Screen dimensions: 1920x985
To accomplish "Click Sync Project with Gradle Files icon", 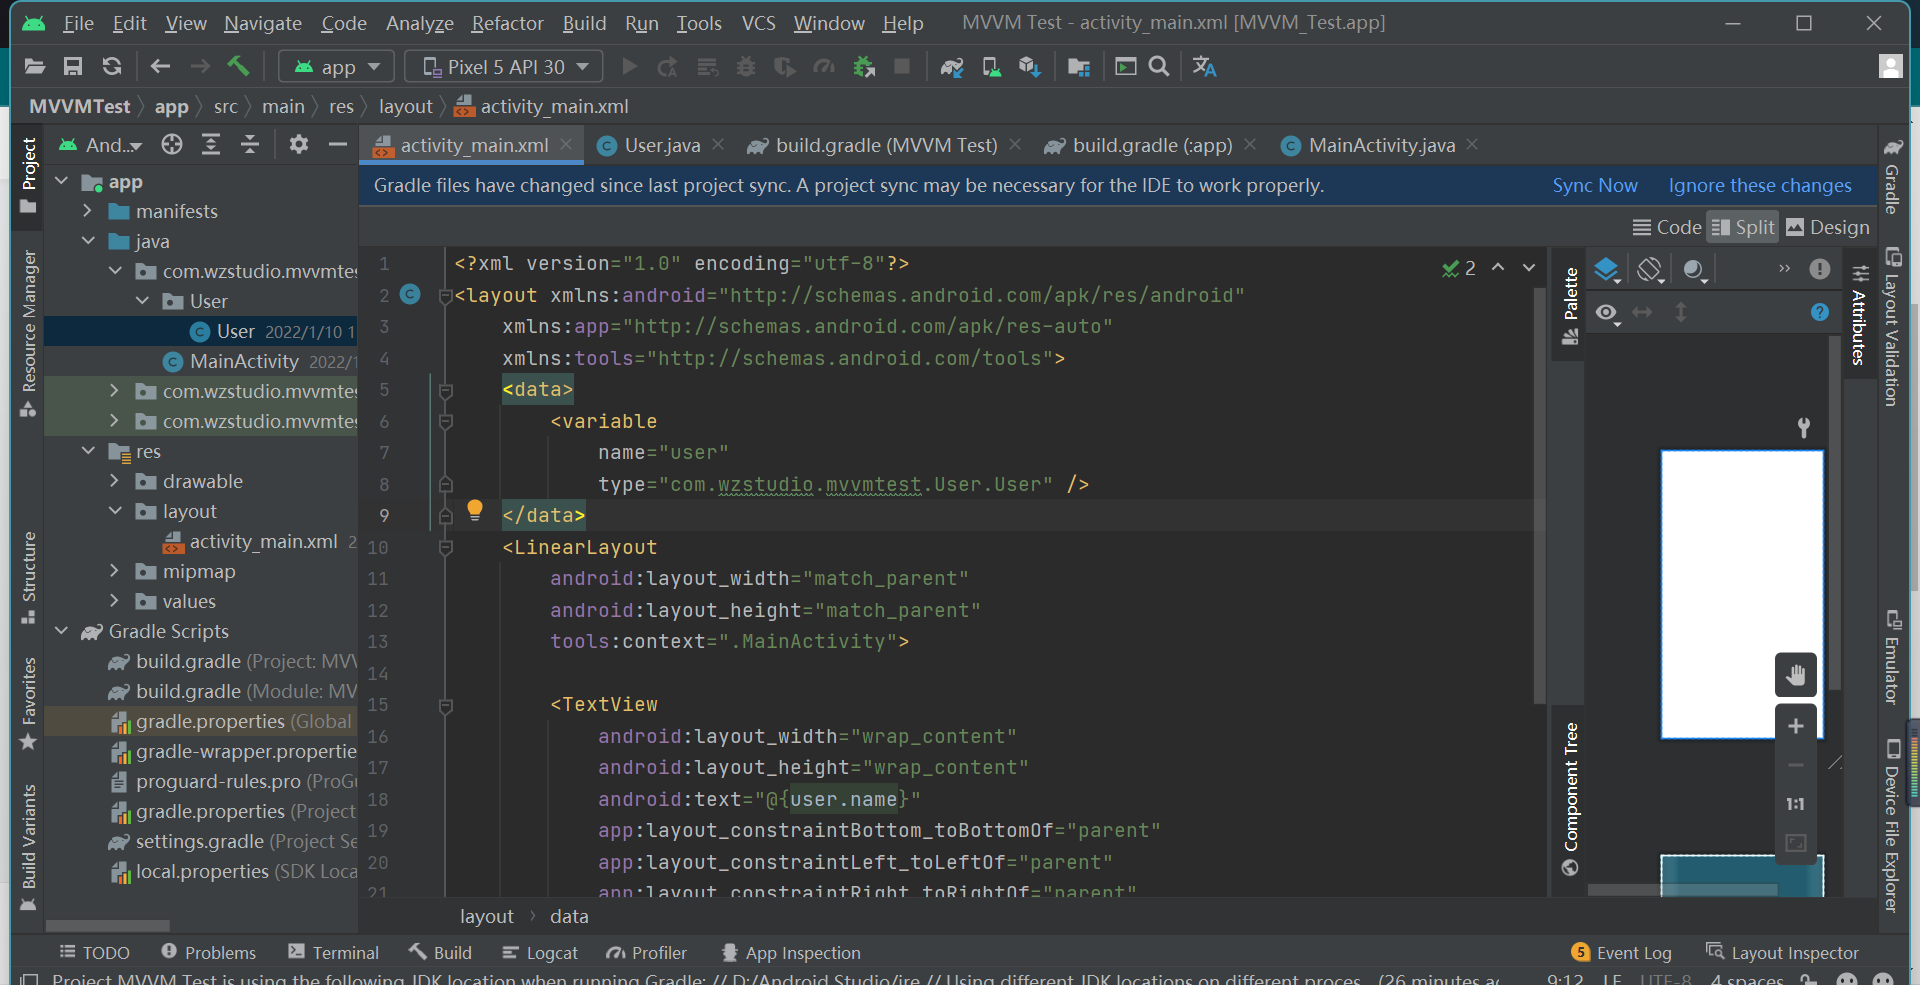I will pos(951,67).
